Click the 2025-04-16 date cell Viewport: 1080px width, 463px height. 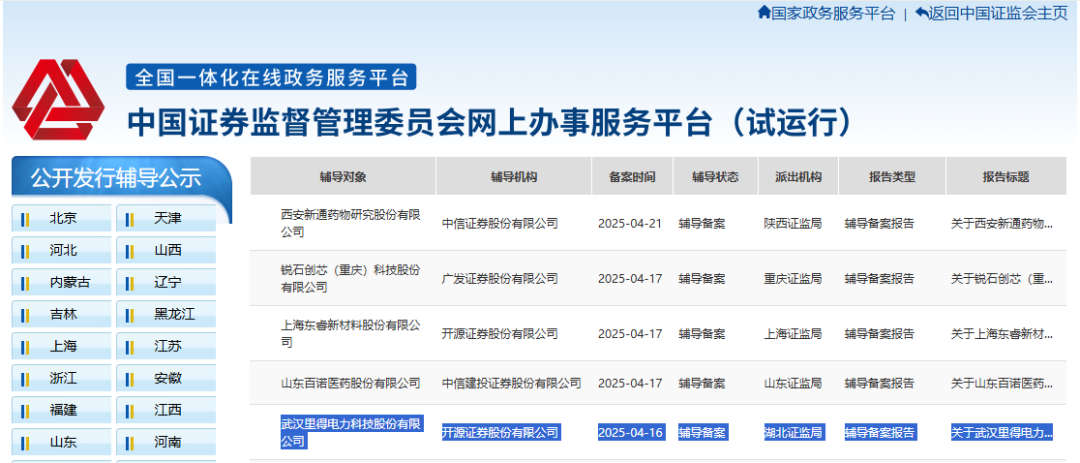click(x=630, y=433)
